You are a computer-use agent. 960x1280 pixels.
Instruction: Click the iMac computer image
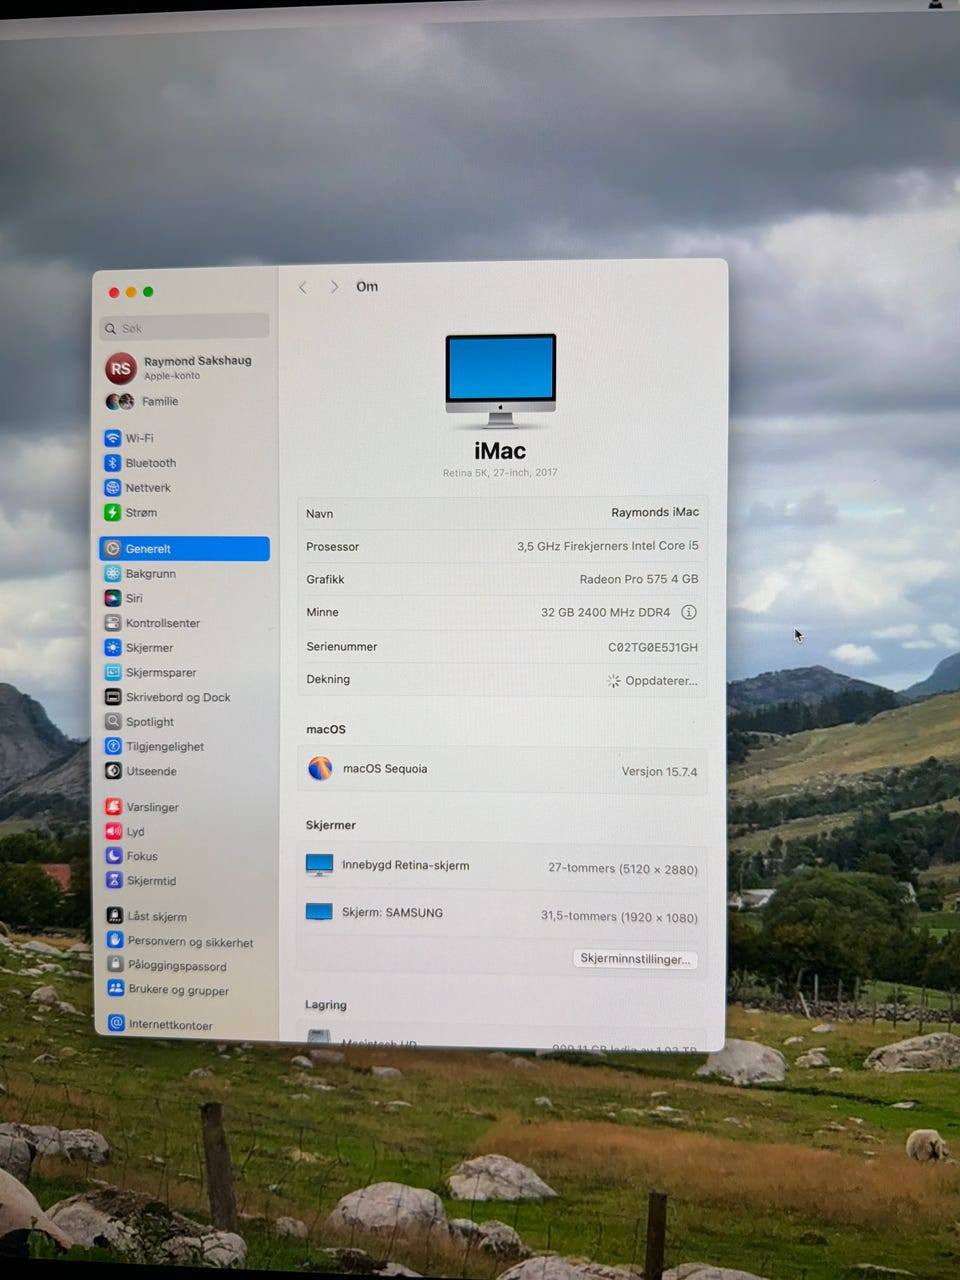click(500, 381)
